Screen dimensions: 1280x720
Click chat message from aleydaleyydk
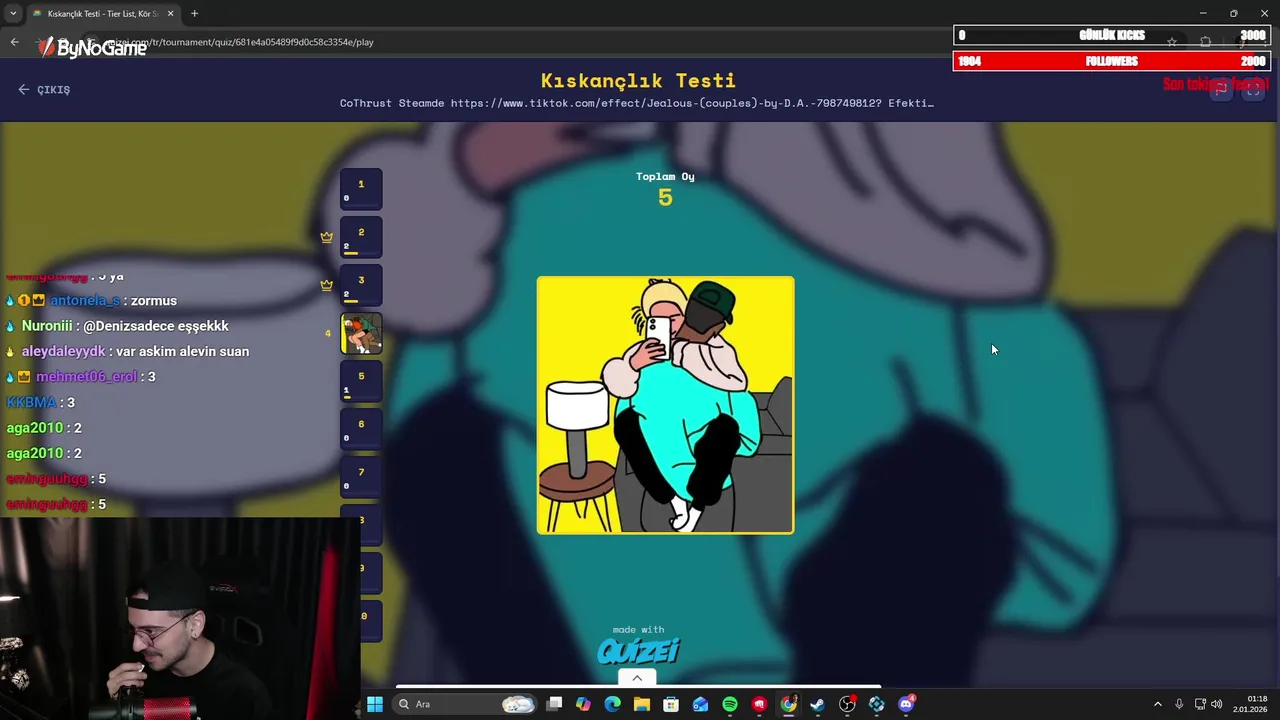pyautogui.click(x=127, y=351)
